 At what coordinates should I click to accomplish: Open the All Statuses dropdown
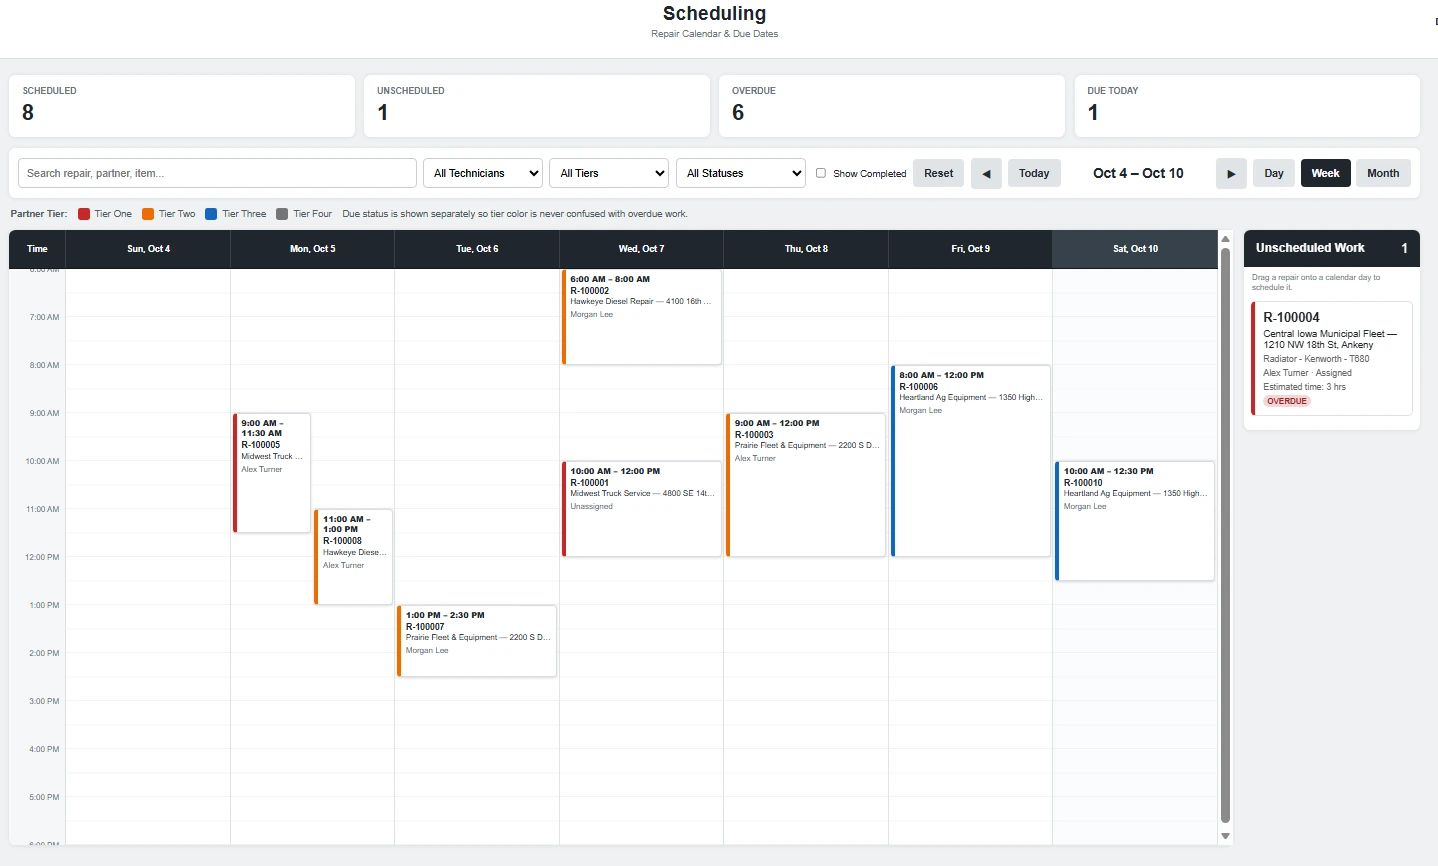coord(741,173)
